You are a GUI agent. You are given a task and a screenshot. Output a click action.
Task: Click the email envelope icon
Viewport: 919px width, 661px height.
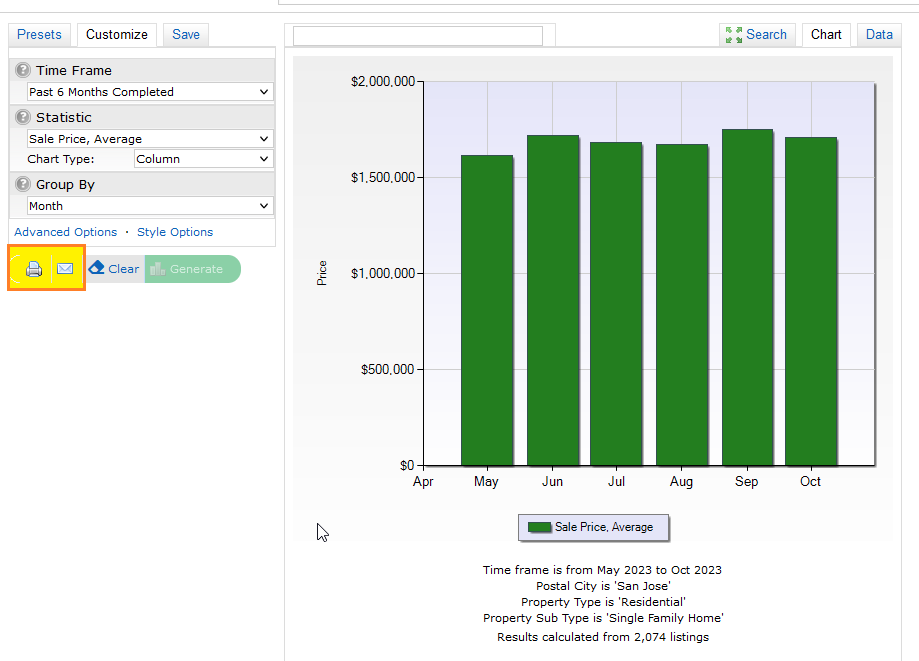point(65,269)
